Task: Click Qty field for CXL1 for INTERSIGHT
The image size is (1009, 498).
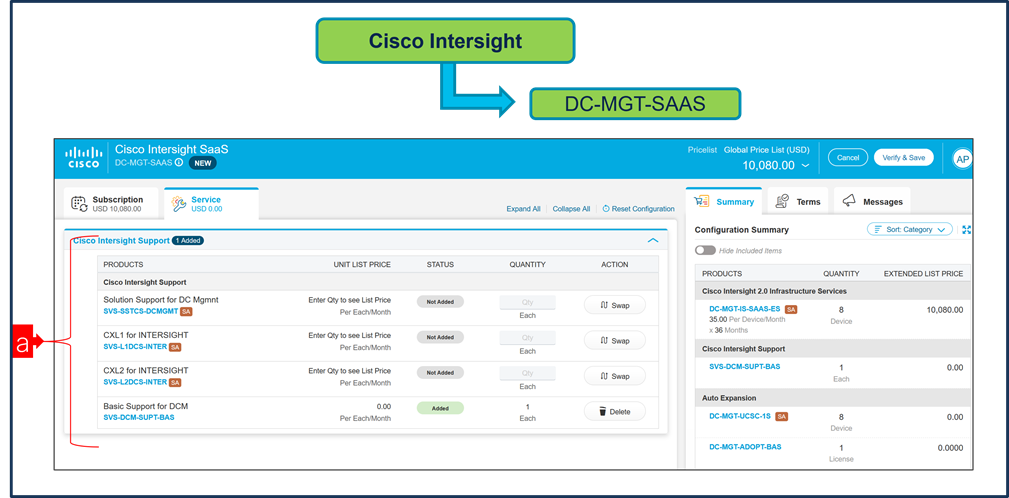Action: click(x=528, y=338)
